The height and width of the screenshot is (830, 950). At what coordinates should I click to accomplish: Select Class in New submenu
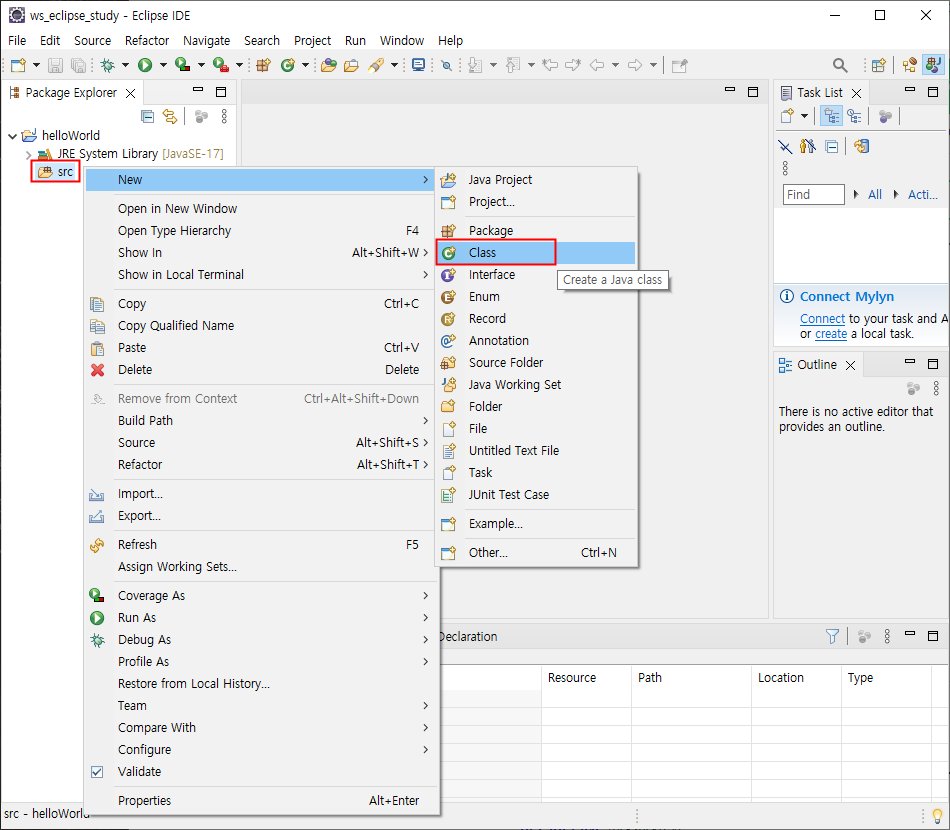[x=536, y=253]
